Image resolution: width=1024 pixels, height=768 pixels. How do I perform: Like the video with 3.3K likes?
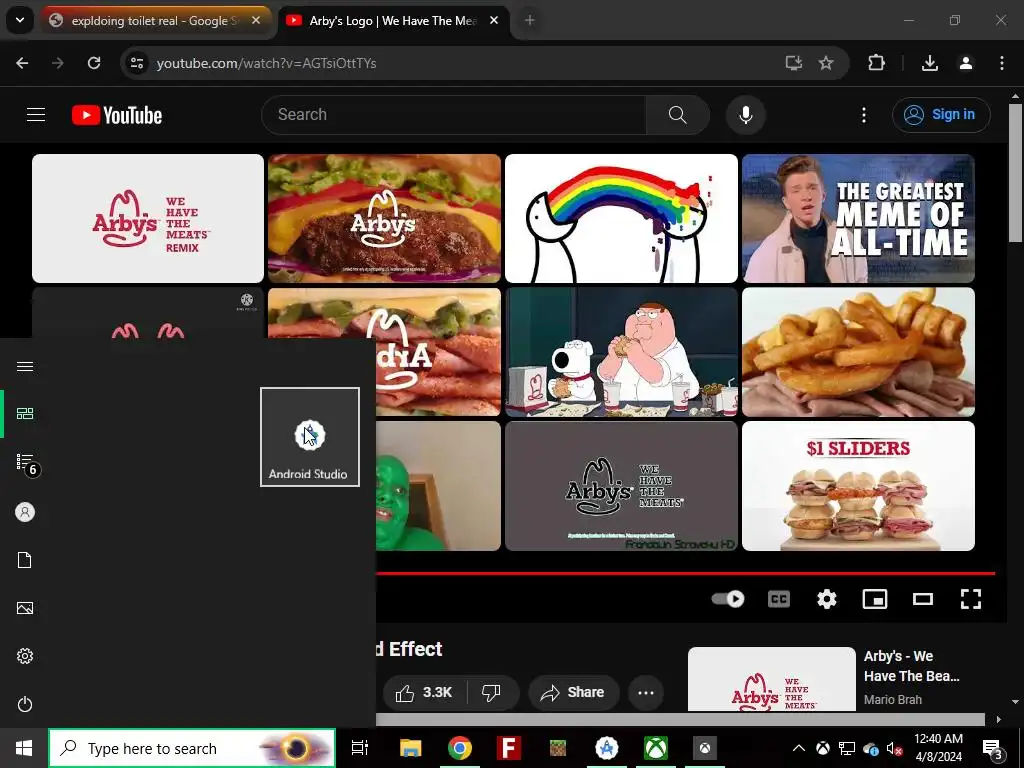click(424, 692)
